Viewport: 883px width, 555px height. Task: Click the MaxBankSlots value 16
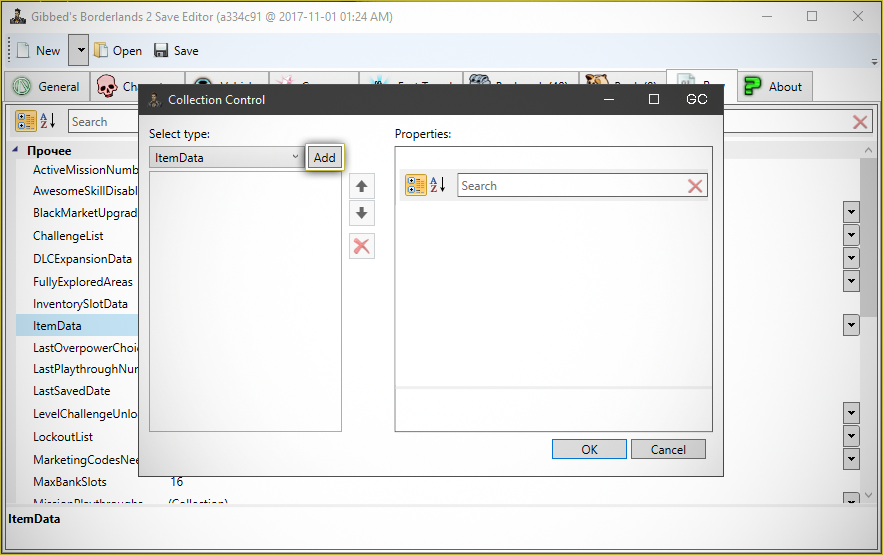[x=177, y=482]
